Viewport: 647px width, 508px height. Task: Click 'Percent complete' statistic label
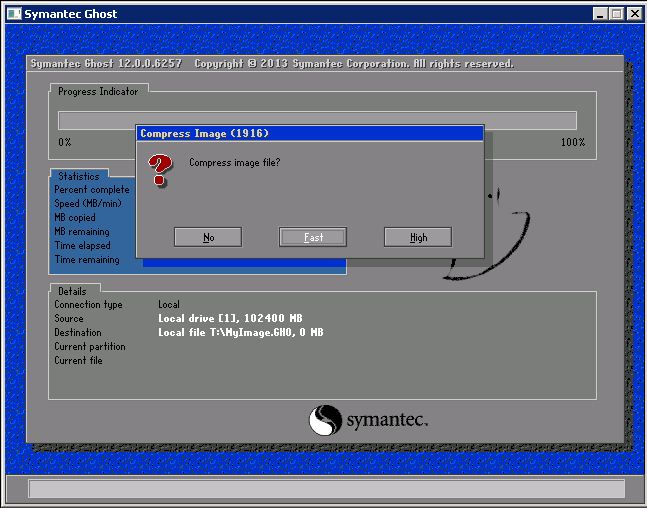coord(92,190)
